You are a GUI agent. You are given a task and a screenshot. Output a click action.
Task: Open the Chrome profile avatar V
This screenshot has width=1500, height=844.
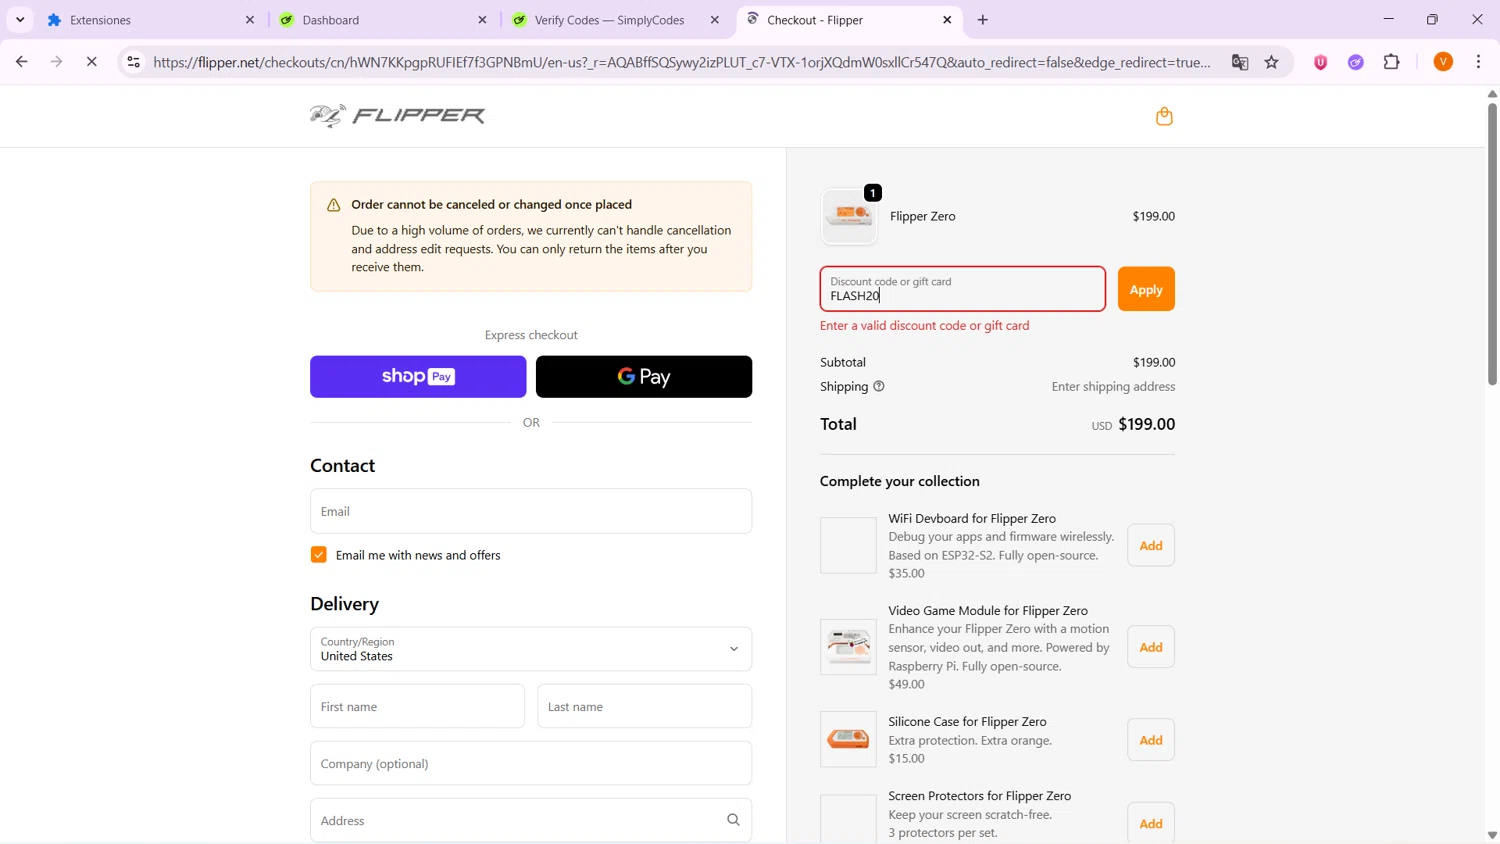coord(1443,62)
